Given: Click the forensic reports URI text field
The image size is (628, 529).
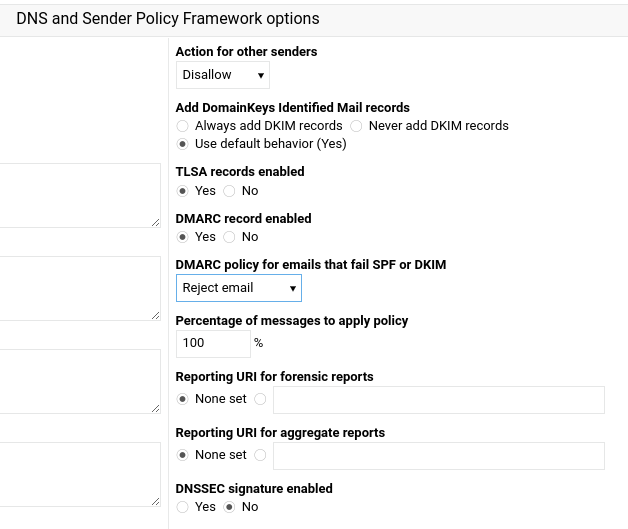Looking at the screenshot, I should pos(439,400).
